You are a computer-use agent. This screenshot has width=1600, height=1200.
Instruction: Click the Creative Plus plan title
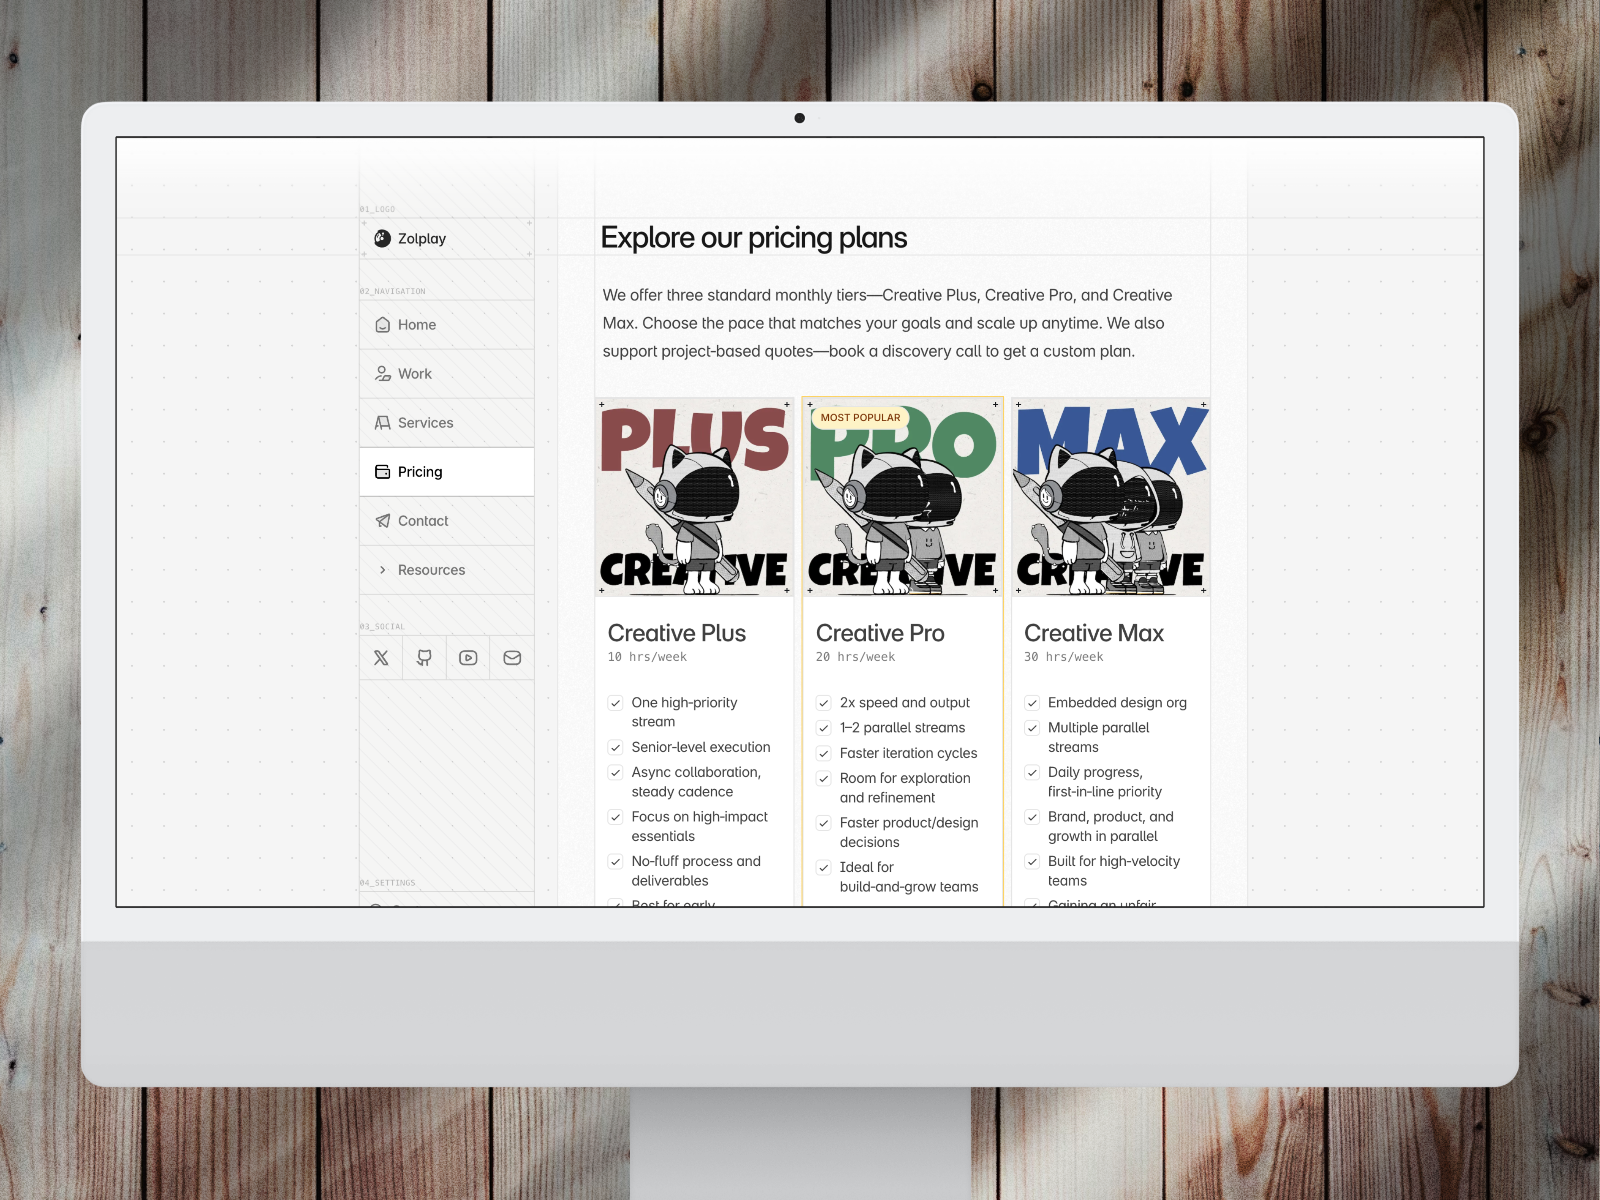point(677,633)
